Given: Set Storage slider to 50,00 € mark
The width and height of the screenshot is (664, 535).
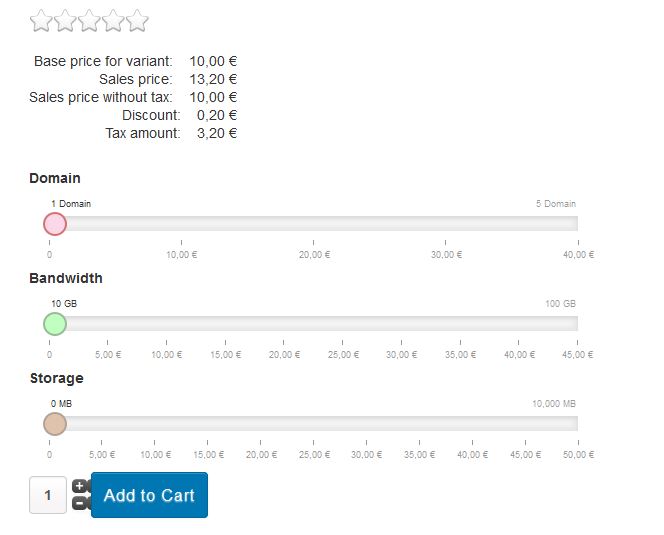Looking at the screenshot, I should (x=577, y=424).
